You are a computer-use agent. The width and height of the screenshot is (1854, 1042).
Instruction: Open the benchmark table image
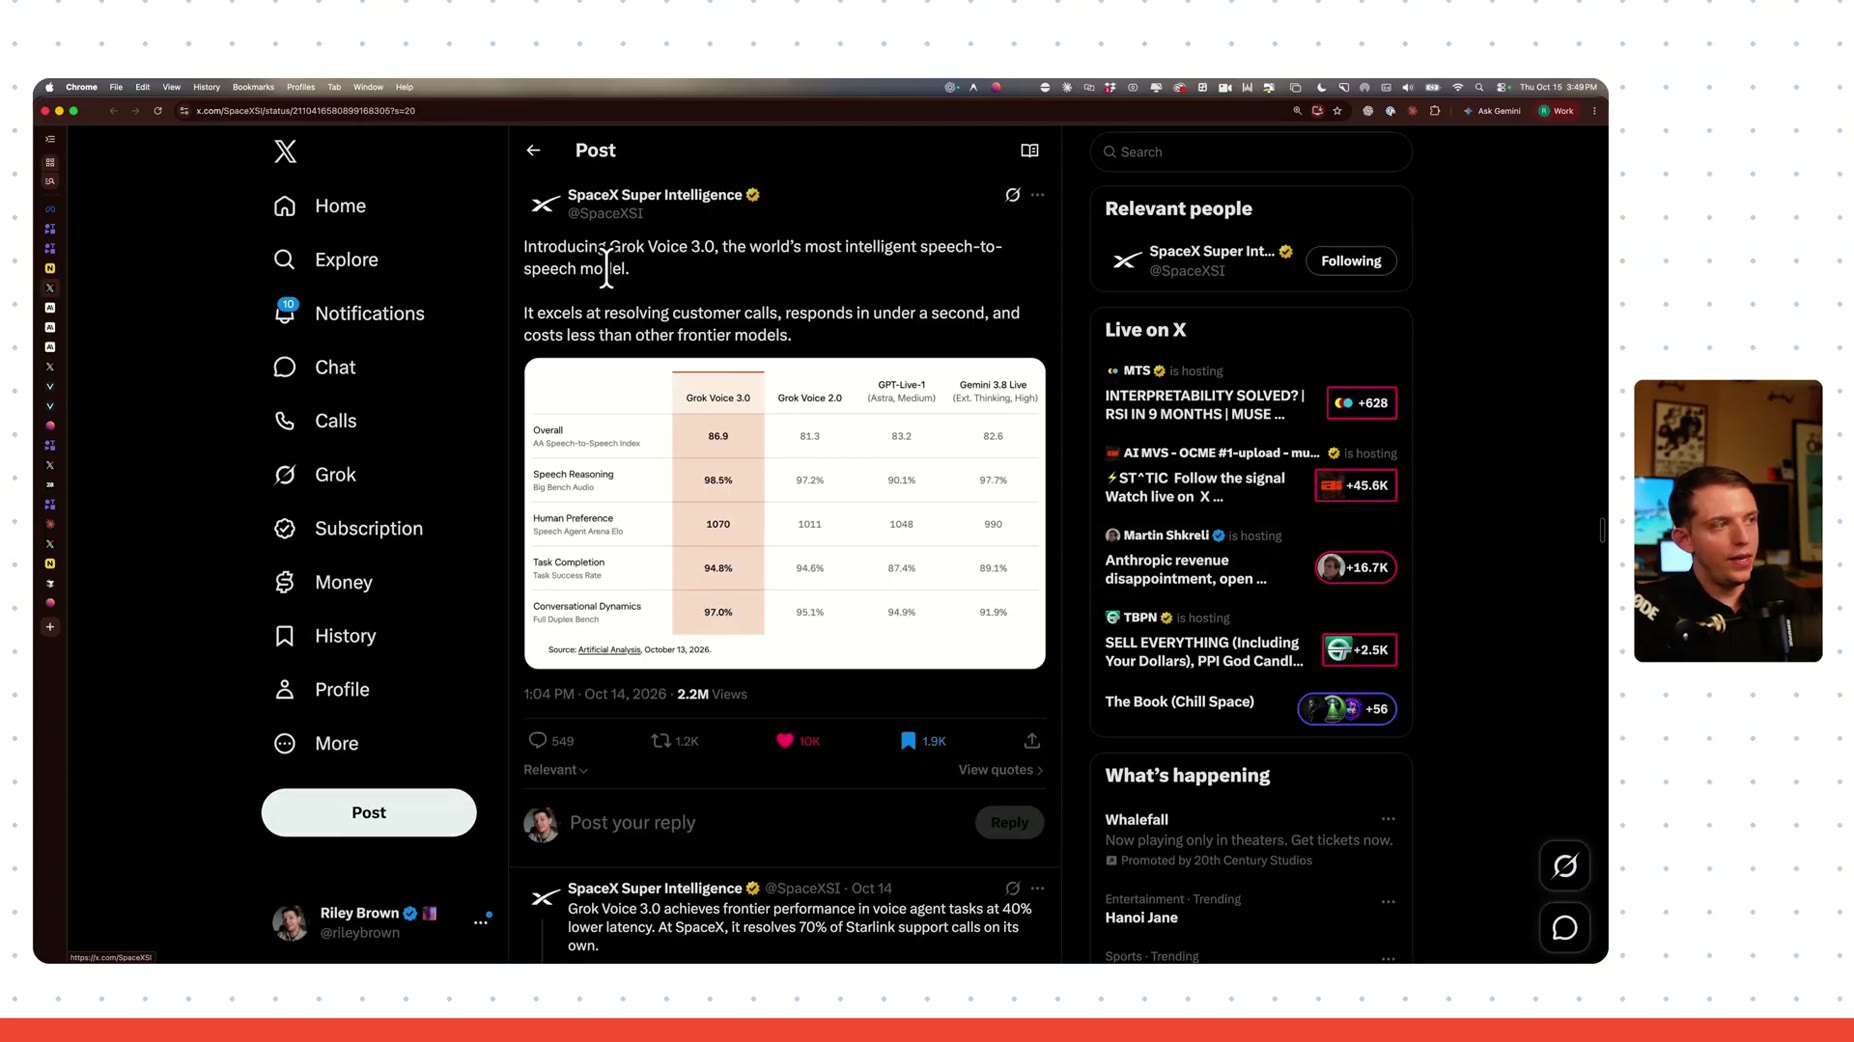tap(785, 514)
